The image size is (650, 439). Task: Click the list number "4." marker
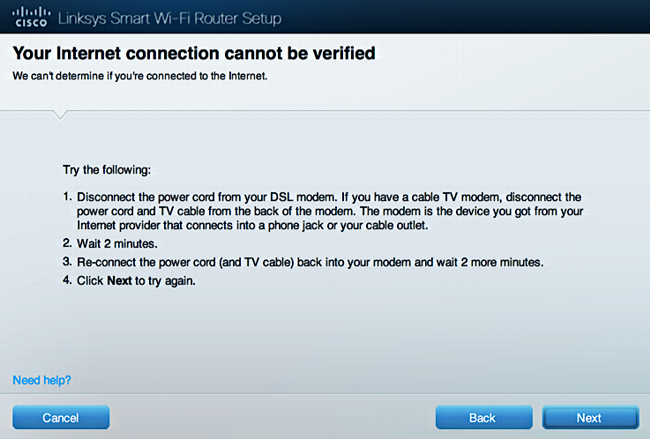68,280
